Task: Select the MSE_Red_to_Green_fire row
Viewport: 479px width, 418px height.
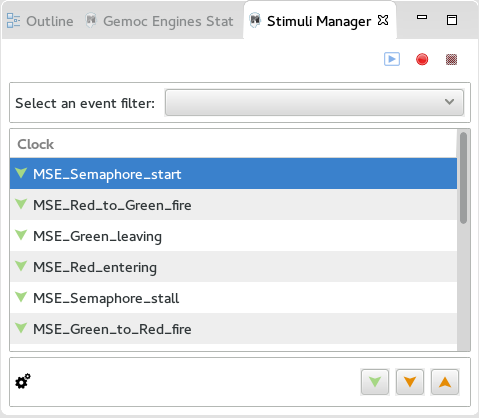Action: pyautogui.click(x=233, y=205)
